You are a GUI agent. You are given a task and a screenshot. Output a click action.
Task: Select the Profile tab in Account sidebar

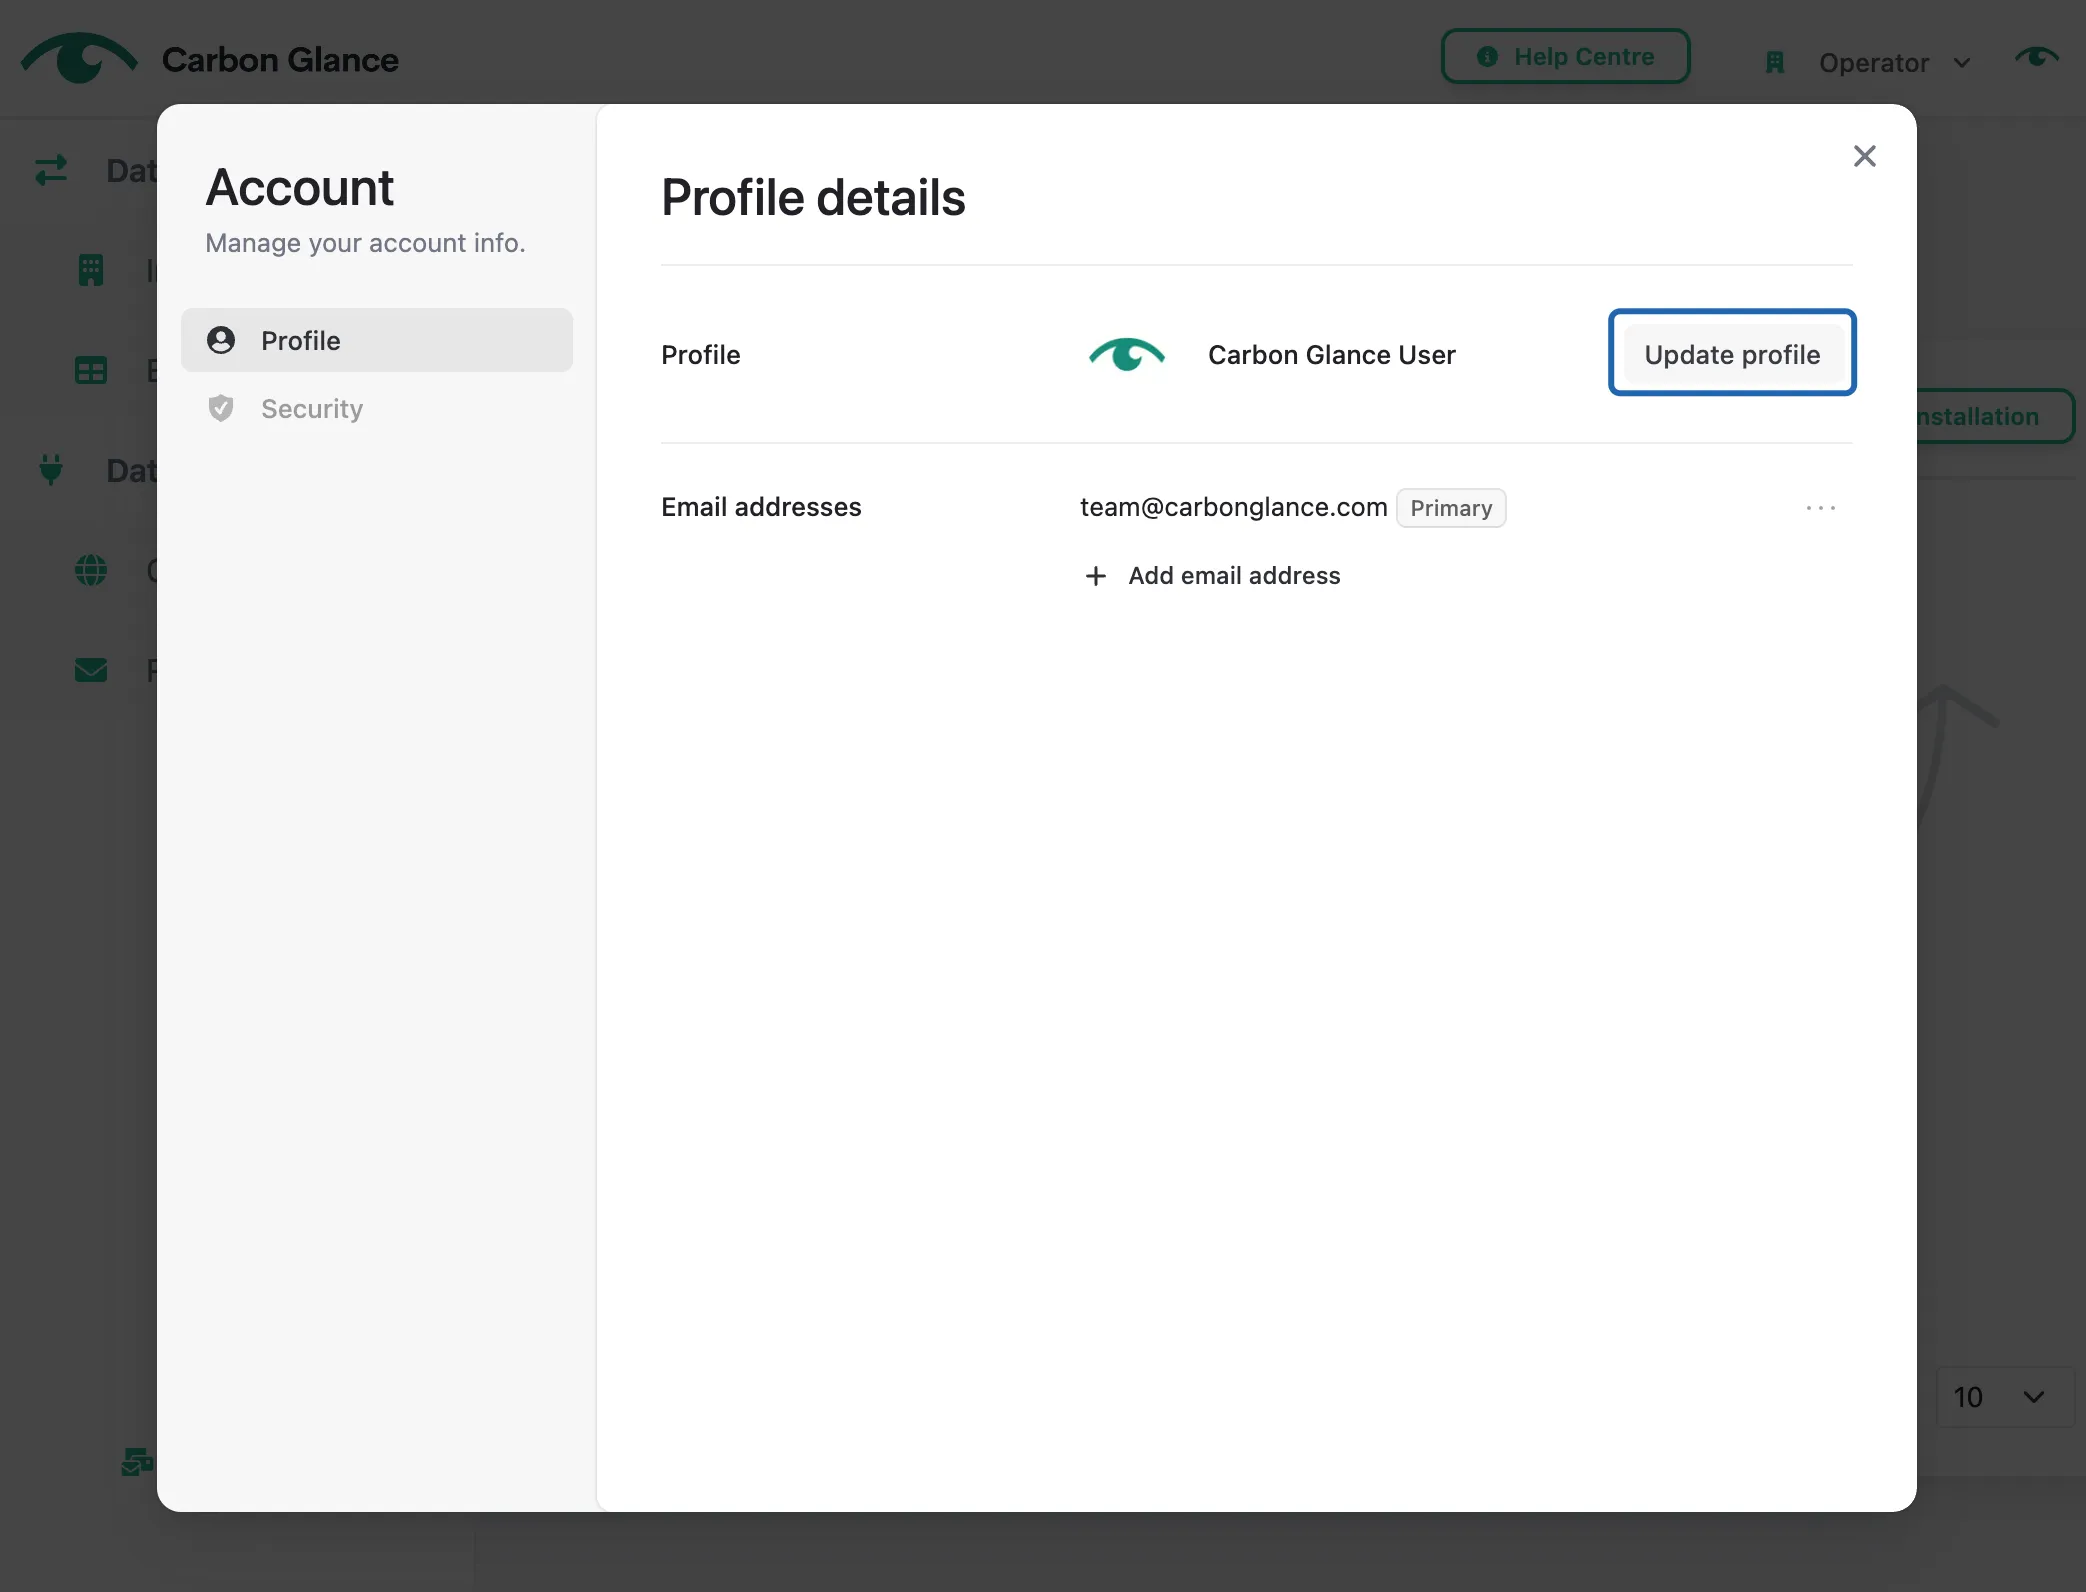[377, 340]
